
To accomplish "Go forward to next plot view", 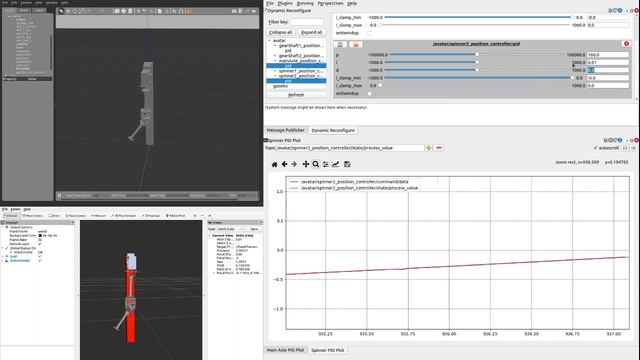I will tap(294, 164).
